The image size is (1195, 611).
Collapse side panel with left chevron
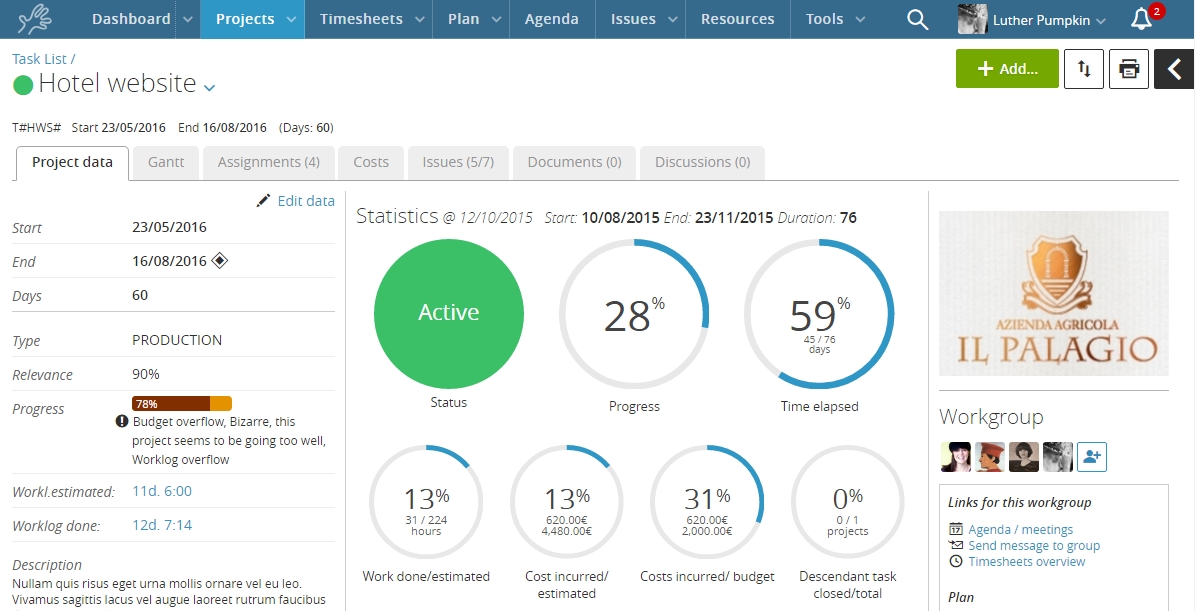pyautogui.click(x=1175, y=69)
